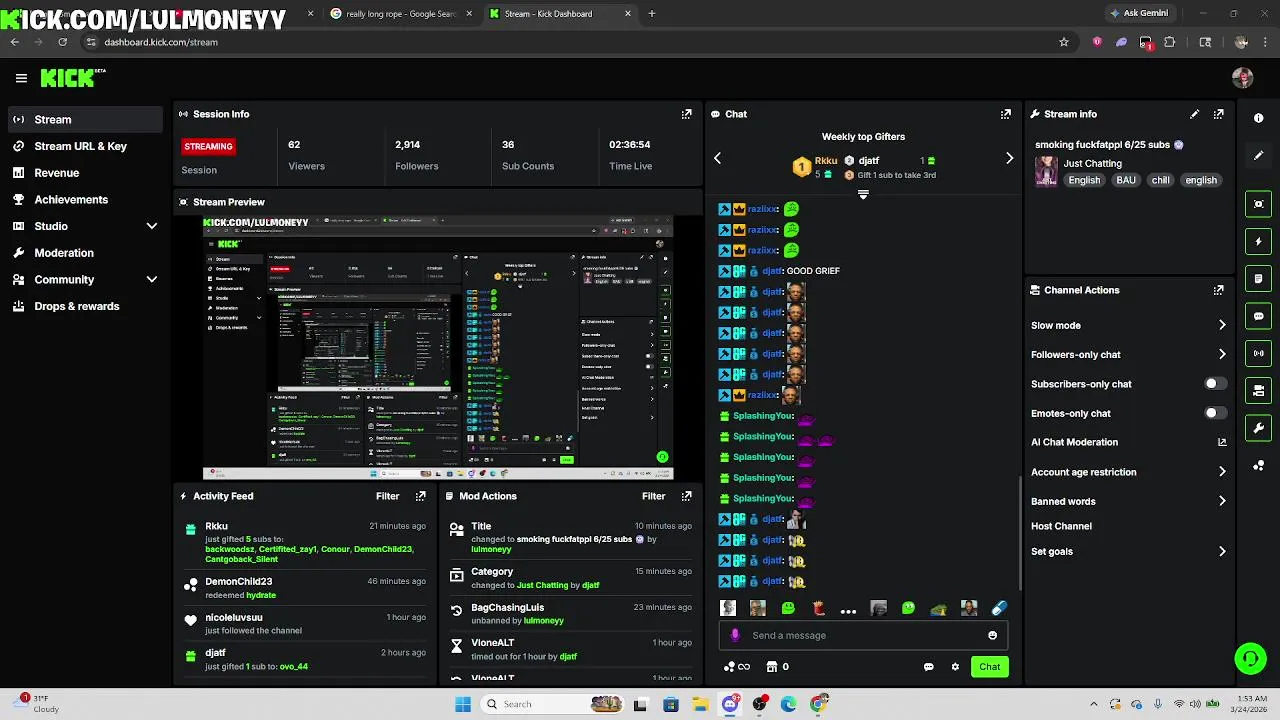Click the Stream Preview thumbnail
Viewport: 1280px width, 720px height.
(438, 348)
